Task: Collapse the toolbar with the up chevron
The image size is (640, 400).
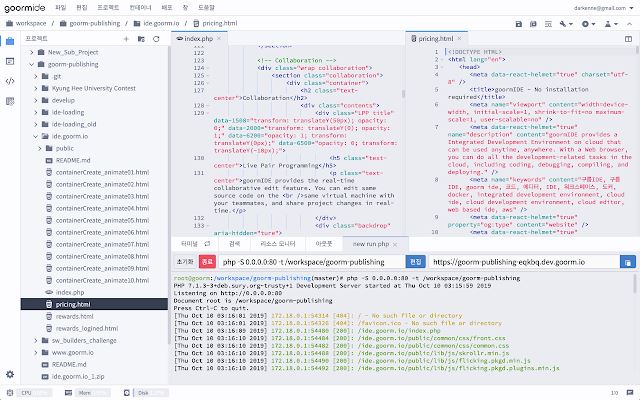Action: coord(629,24)
